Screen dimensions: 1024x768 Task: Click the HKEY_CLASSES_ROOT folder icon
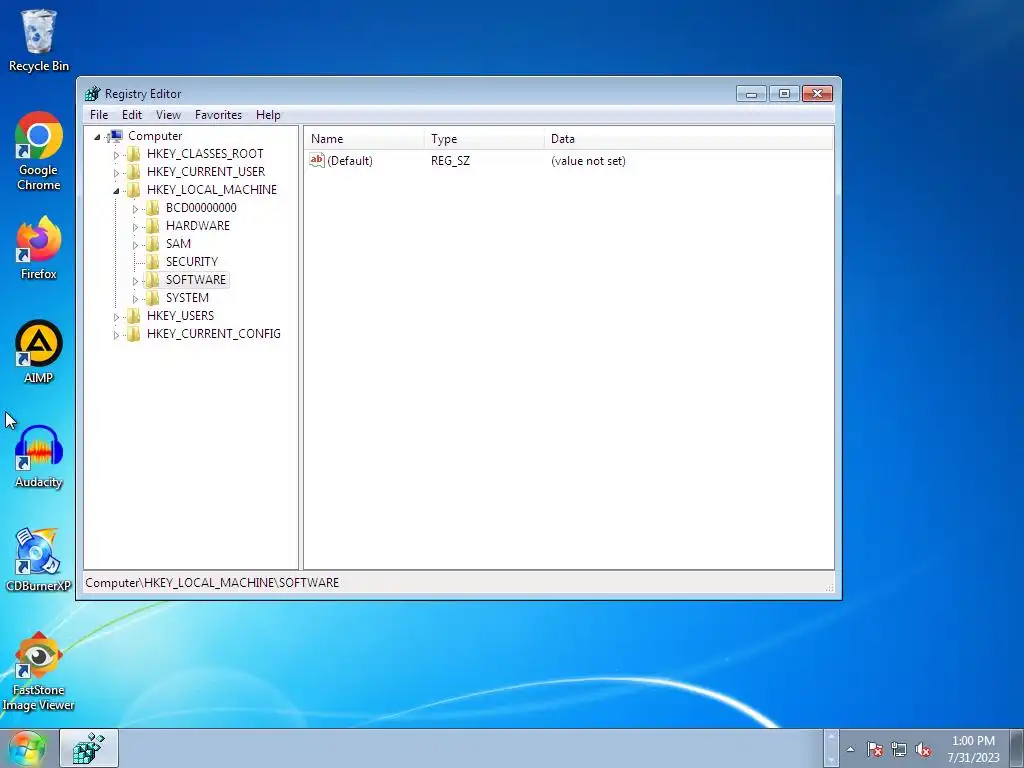point(134,154)
